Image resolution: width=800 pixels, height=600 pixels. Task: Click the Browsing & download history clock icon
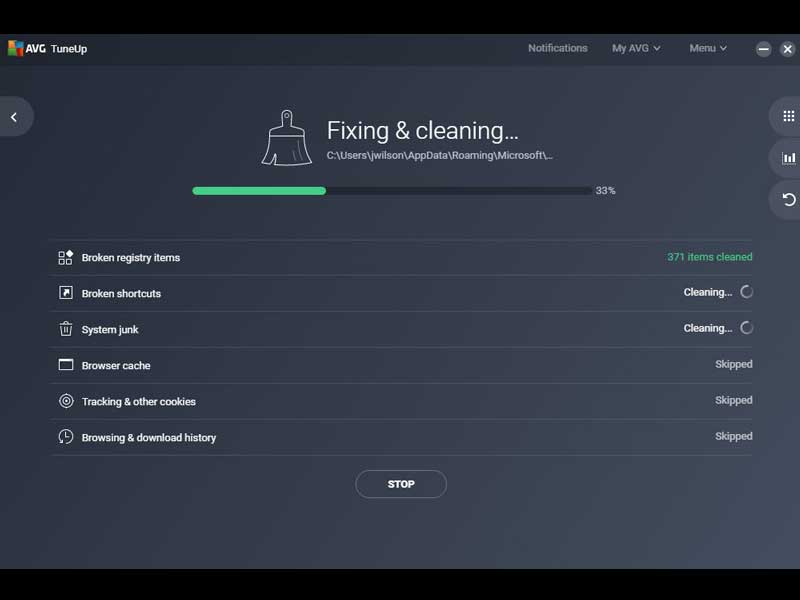66,437
